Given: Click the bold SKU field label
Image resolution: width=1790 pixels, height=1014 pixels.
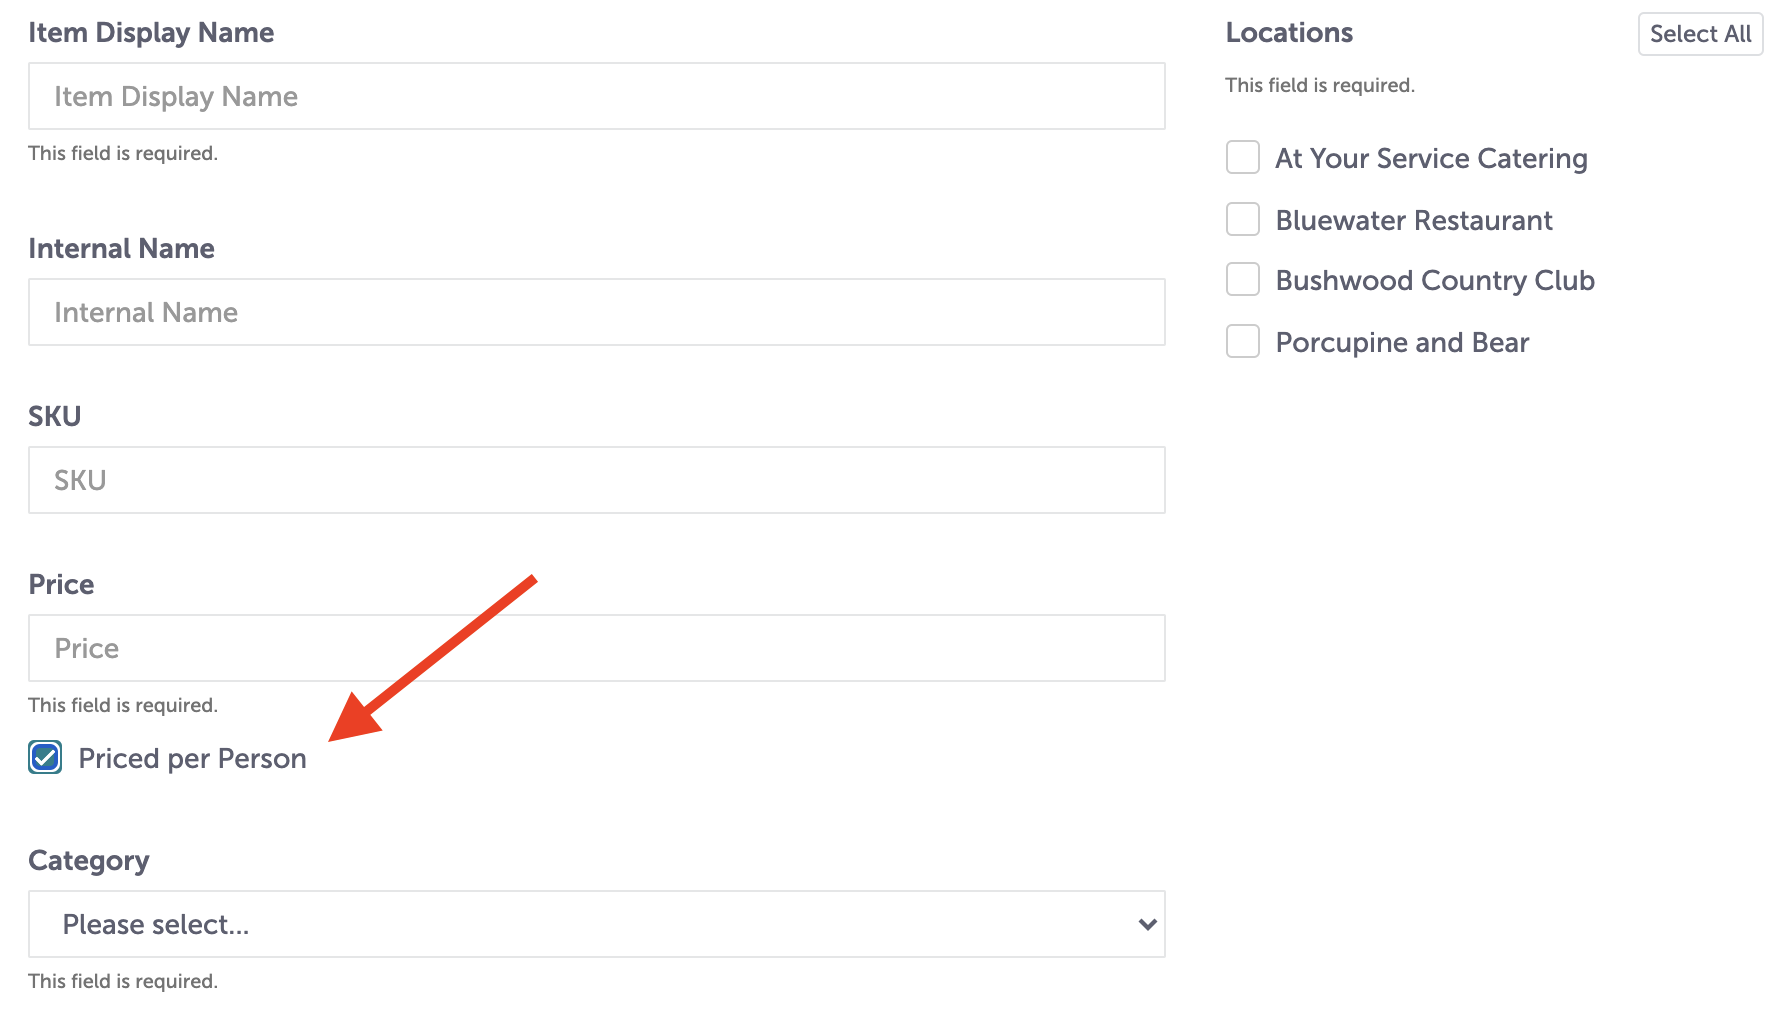Looking at the screenshot, I should tap(54, 416).
